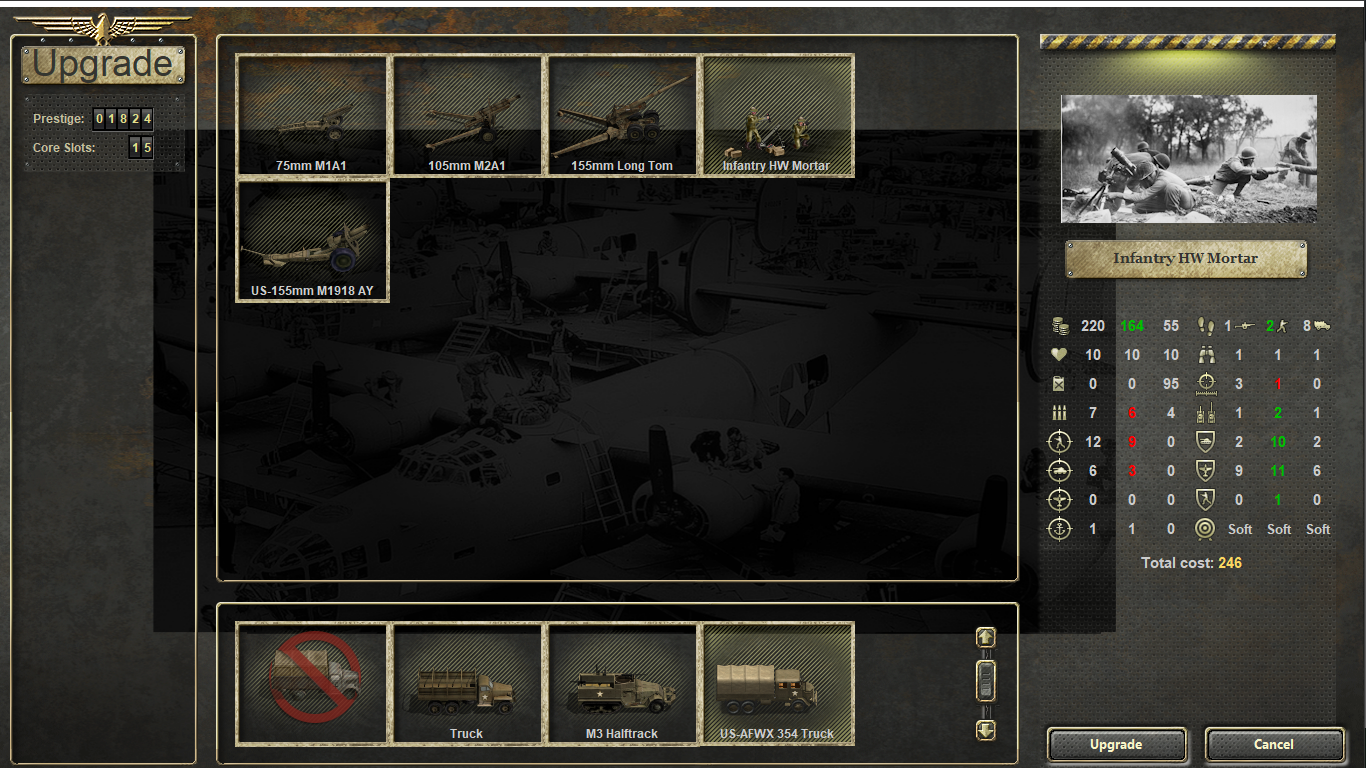Image resolution: width=1366 pixels, height=768 pixels.
Task: Click the Total cost value 246
Action: (x=1230, y=563)
